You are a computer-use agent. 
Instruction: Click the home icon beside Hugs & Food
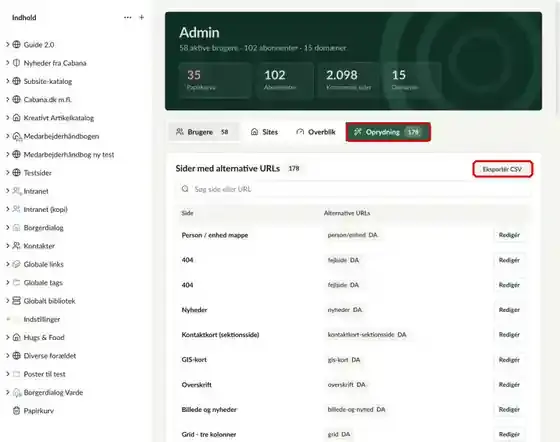(16, 337)
